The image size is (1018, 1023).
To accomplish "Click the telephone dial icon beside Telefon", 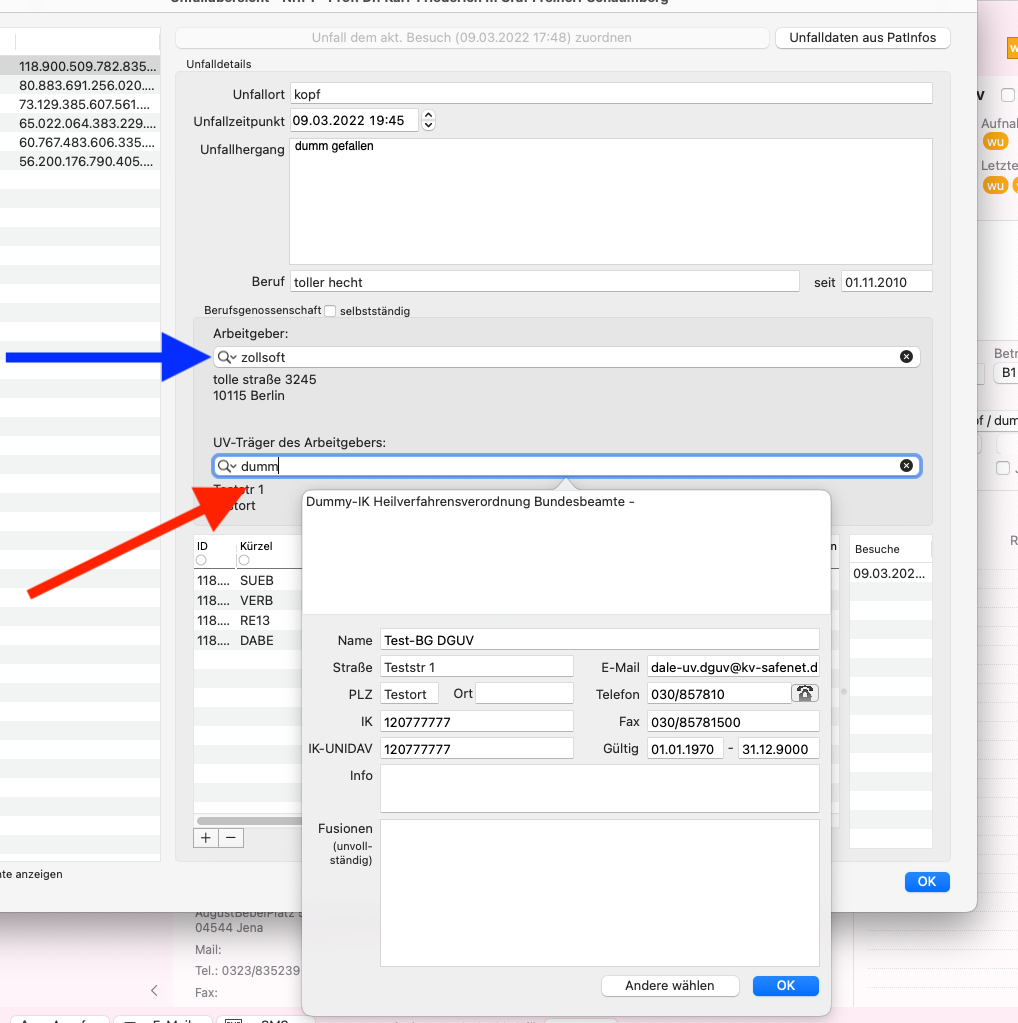I will coord(805,694).
